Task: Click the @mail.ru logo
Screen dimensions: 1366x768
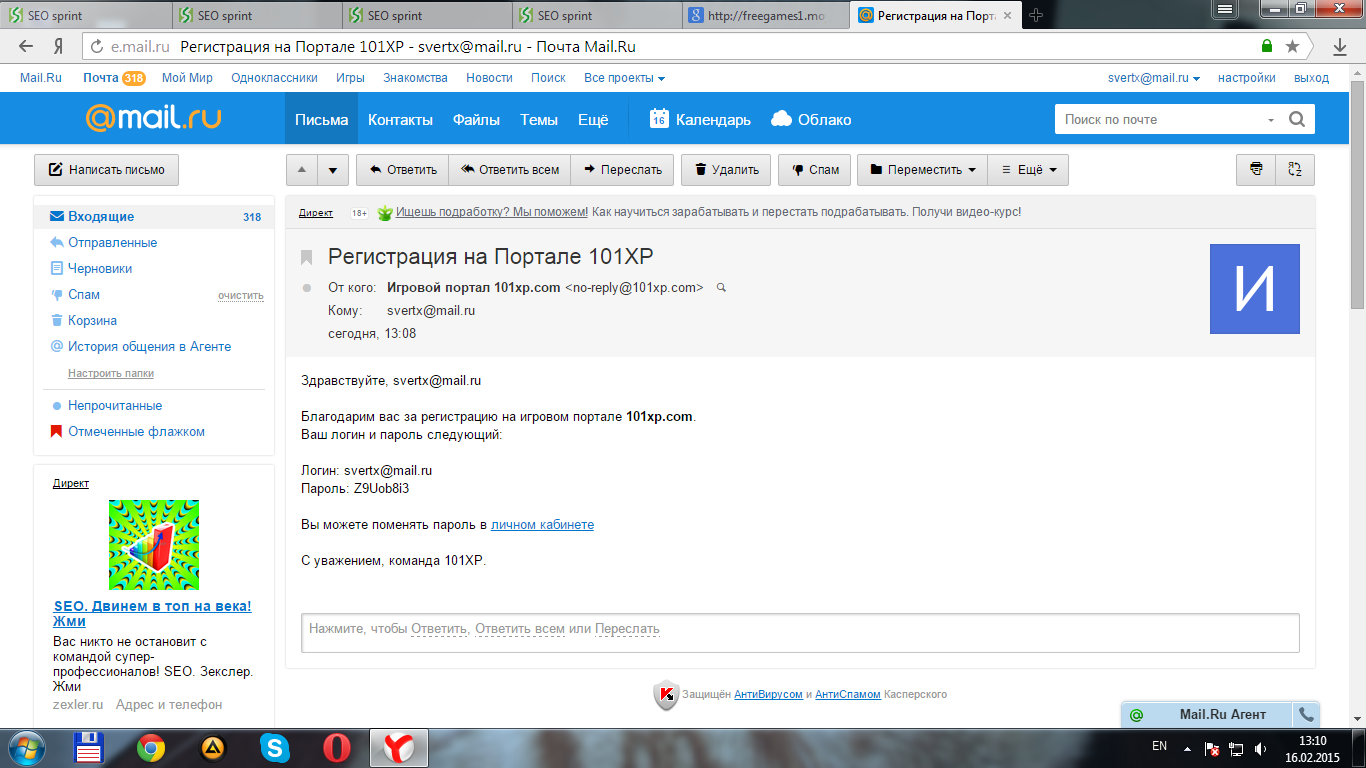Action: pos(153,118)
